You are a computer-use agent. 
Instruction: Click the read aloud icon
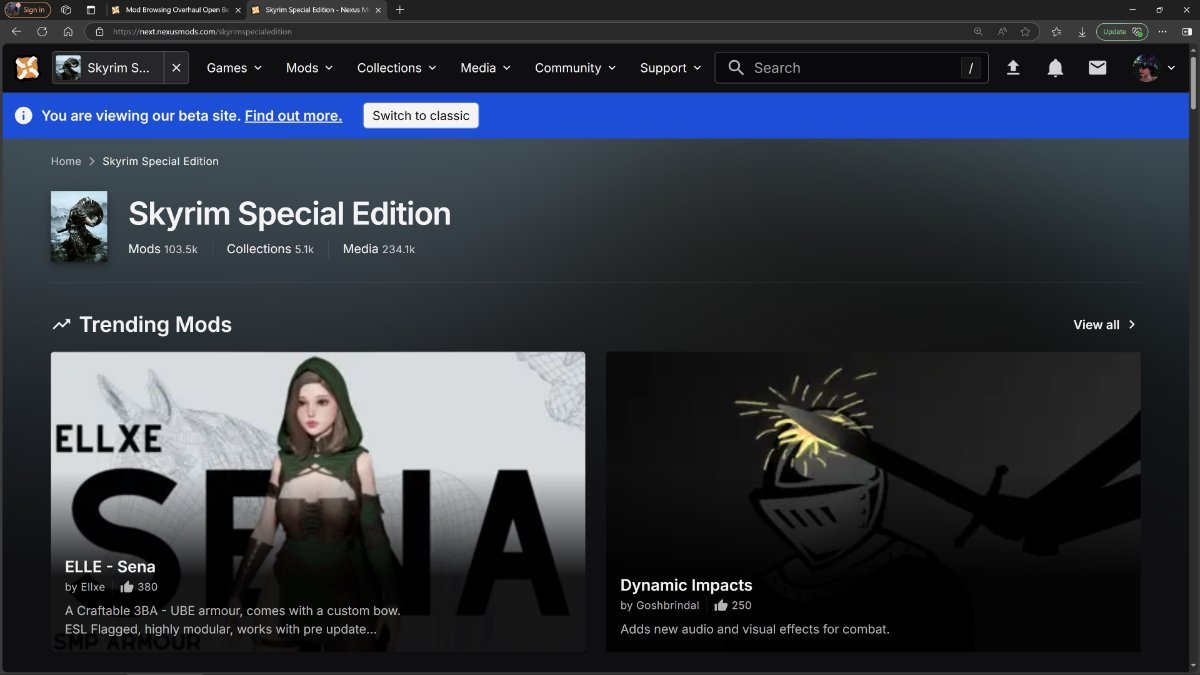click(x=1002, y=31)
